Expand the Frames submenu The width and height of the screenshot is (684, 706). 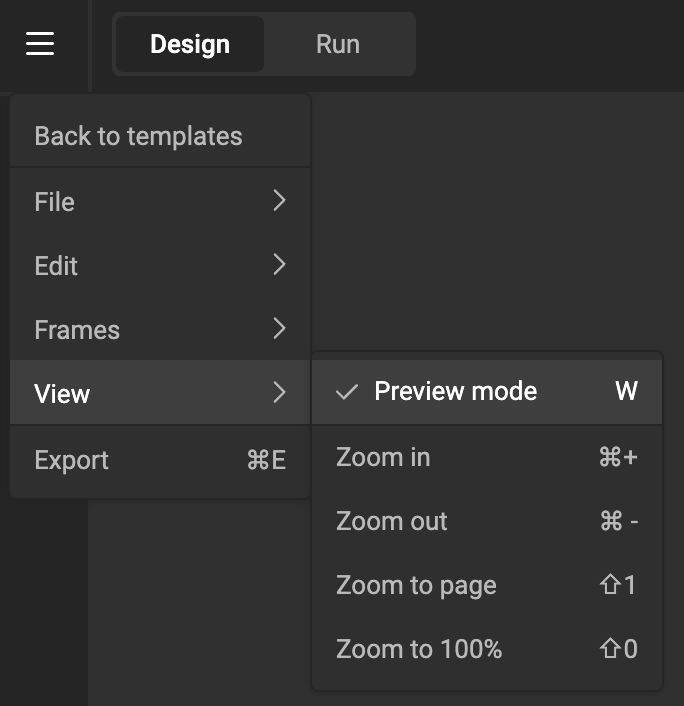tap(160, 329)
